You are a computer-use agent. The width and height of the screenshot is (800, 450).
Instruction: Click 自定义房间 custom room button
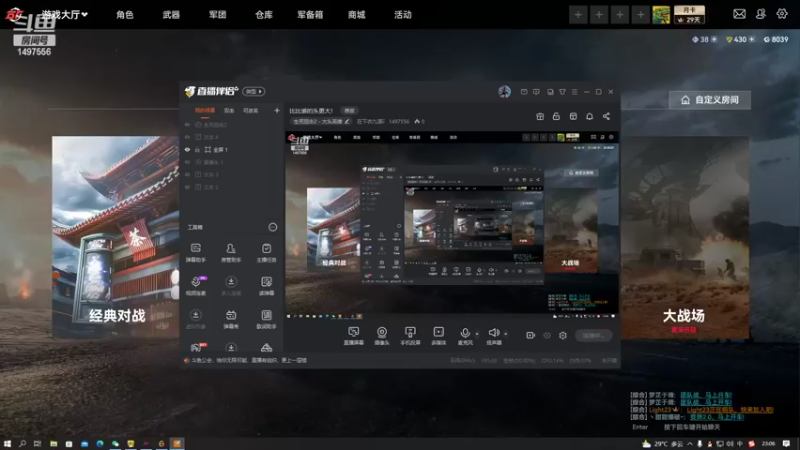(710, 100)
